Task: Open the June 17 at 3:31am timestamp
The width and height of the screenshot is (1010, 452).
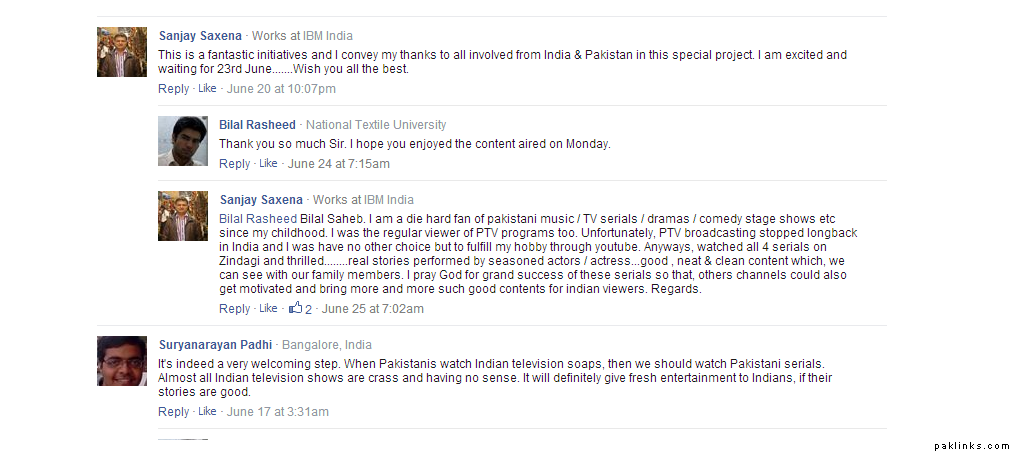Action: tap(277, 412)
